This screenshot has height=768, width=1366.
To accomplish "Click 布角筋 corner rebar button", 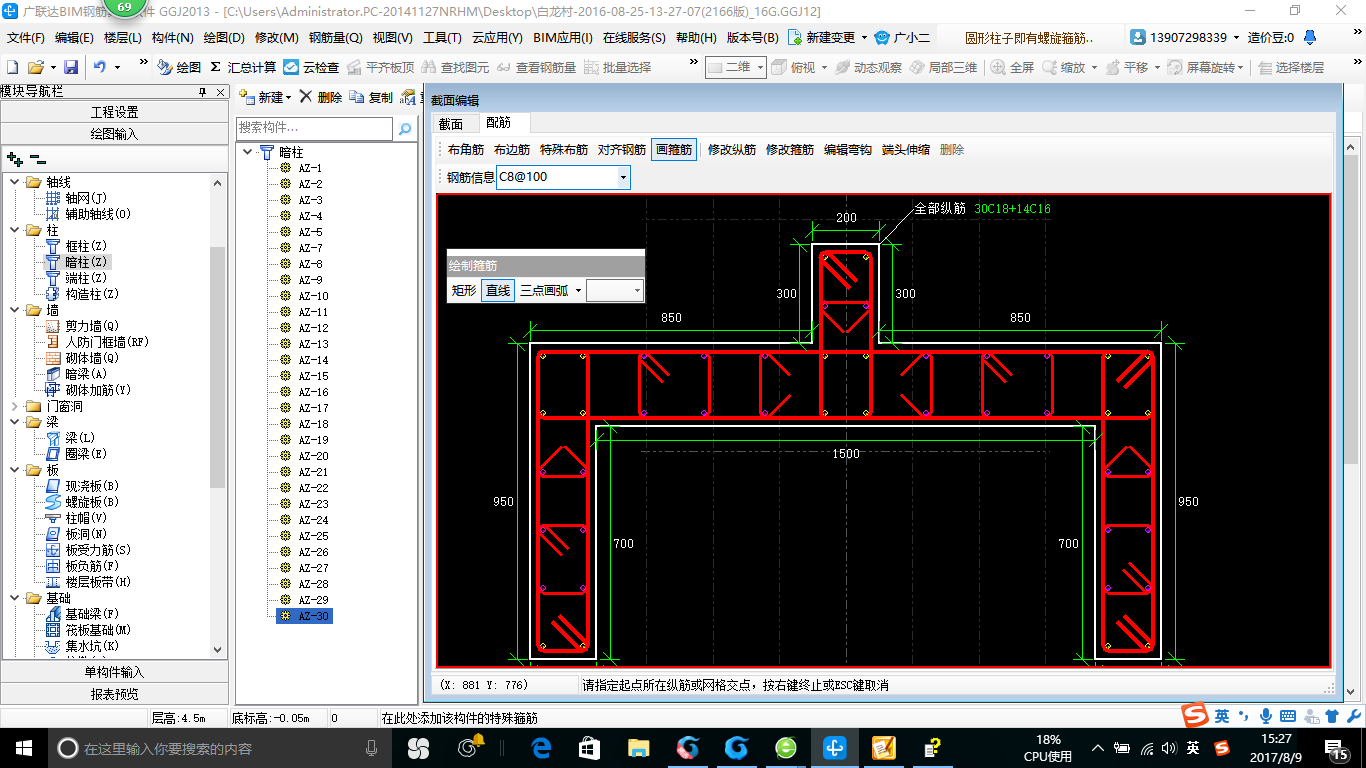I will click(466, 150).
